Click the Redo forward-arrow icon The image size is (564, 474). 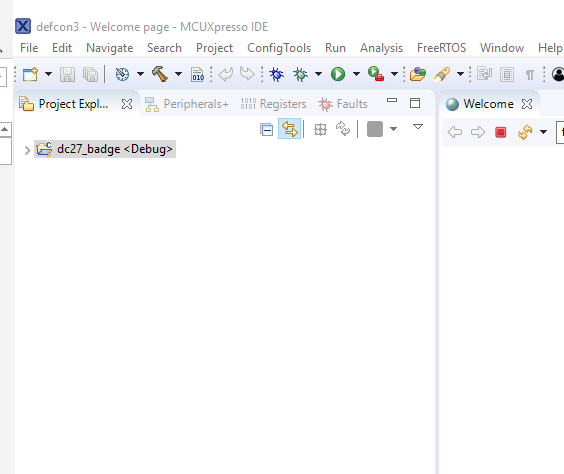[x=247, y=74]
